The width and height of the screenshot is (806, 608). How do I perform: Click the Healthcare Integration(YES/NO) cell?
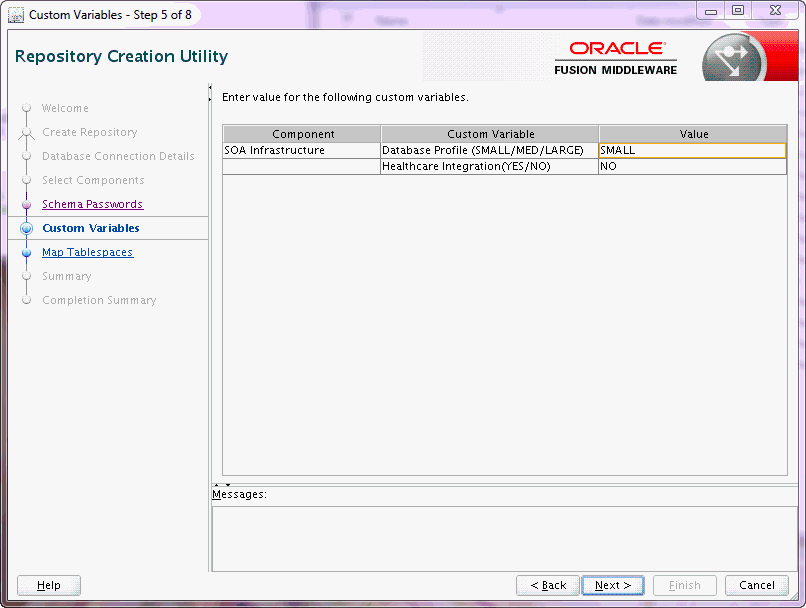[x=489, y=166]
